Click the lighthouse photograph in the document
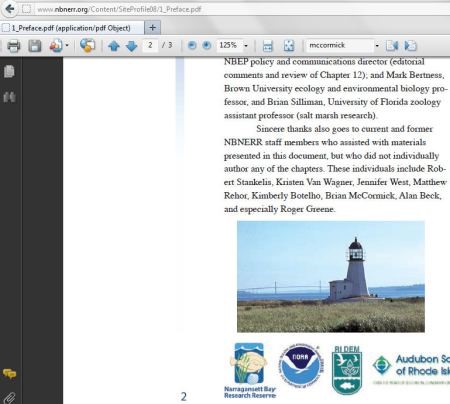This screenshot has height=404, width=450. click(331, 276)
